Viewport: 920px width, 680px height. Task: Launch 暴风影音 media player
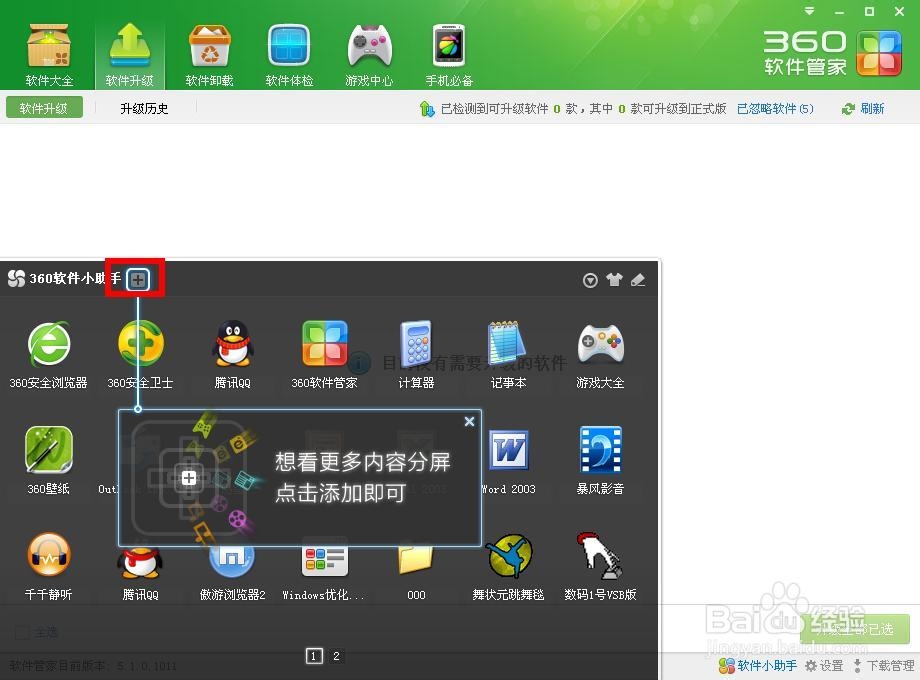pyautogui.click(x=600, y=461)
